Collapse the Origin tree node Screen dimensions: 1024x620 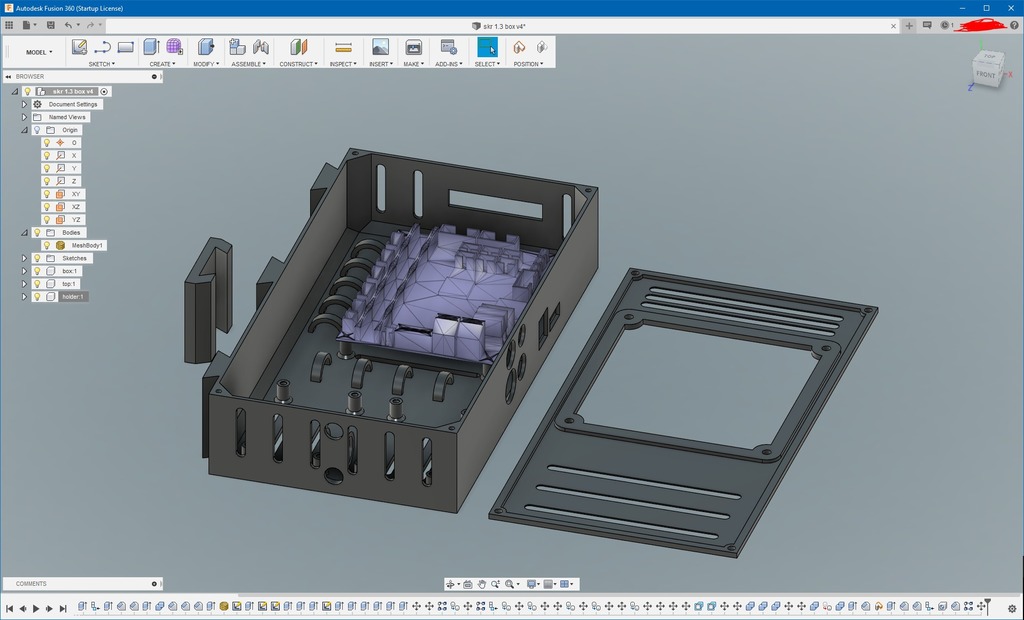point(24,130)
